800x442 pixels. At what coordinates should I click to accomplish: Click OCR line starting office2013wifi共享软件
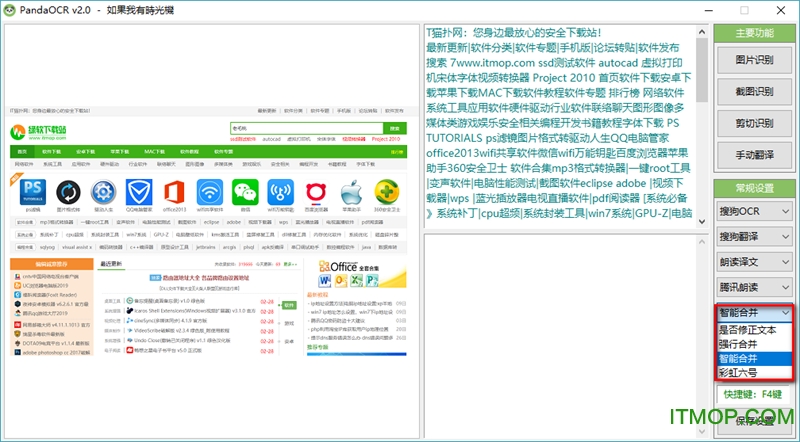[557, 153]
